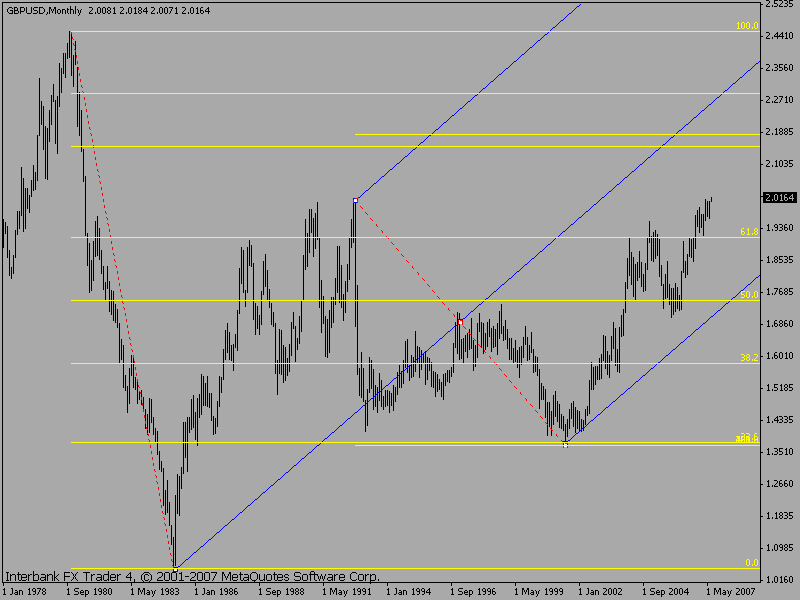The height and width of the screenshot is (600, 800).
Task: Click the GBPUSD,Monthly chart title text
Action: coord(44,10)
